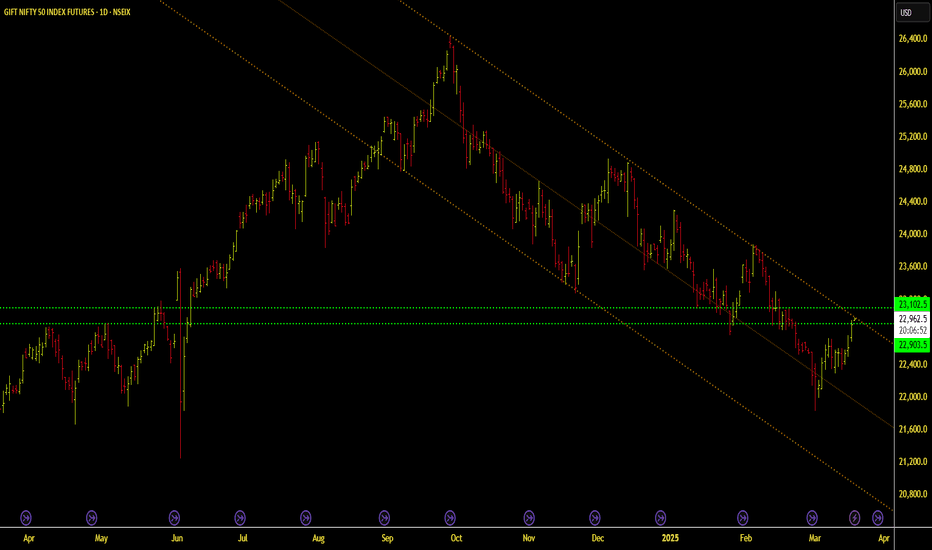The width and height of the screenshot is (932, 550).
Task: Click the Jun label on time axis
Action: (177, 538)
